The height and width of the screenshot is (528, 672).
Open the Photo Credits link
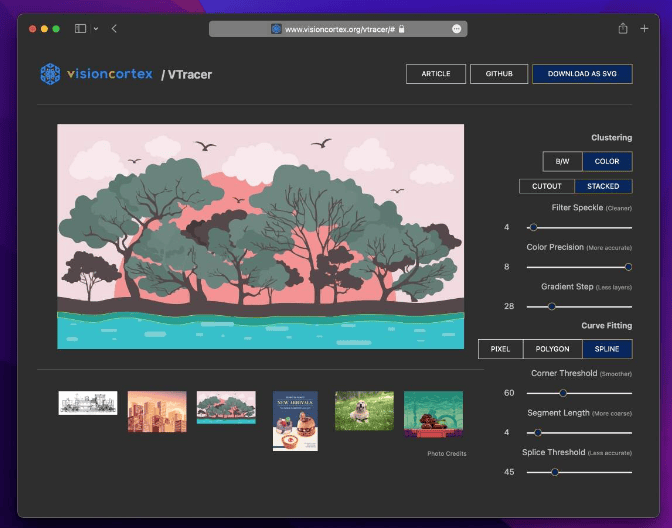click(x=446, y=454)
